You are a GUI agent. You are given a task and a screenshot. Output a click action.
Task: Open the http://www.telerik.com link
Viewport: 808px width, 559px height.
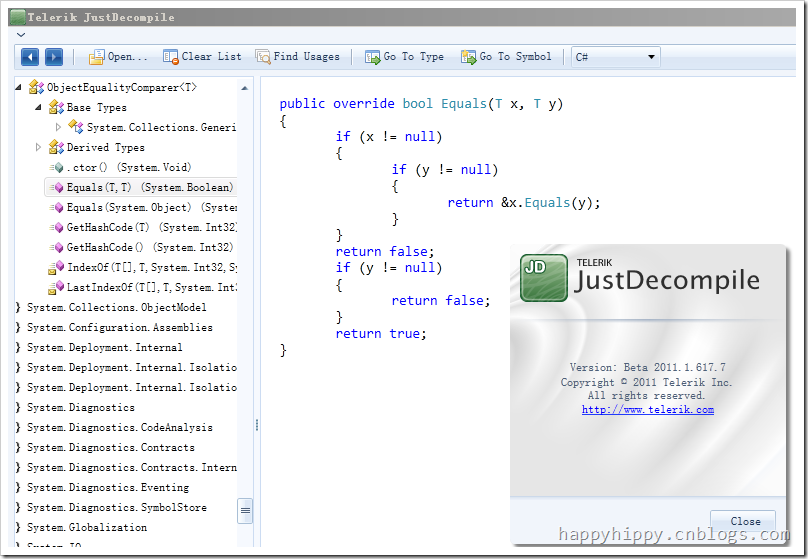(x=648, y=410)
